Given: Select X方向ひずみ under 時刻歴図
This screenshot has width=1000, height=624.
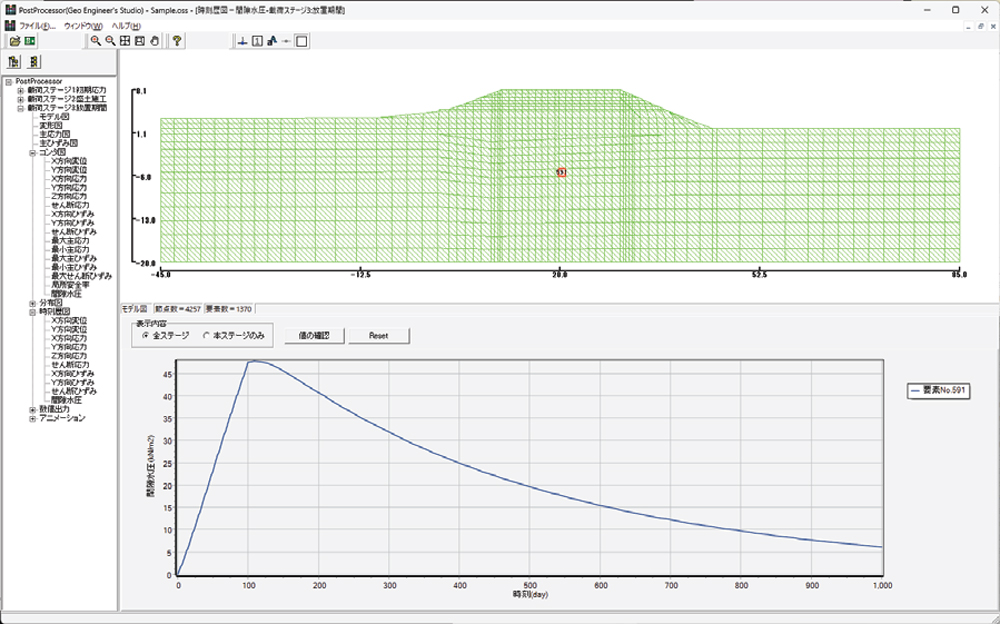Looking at the screenshot, I should point(73,374).
